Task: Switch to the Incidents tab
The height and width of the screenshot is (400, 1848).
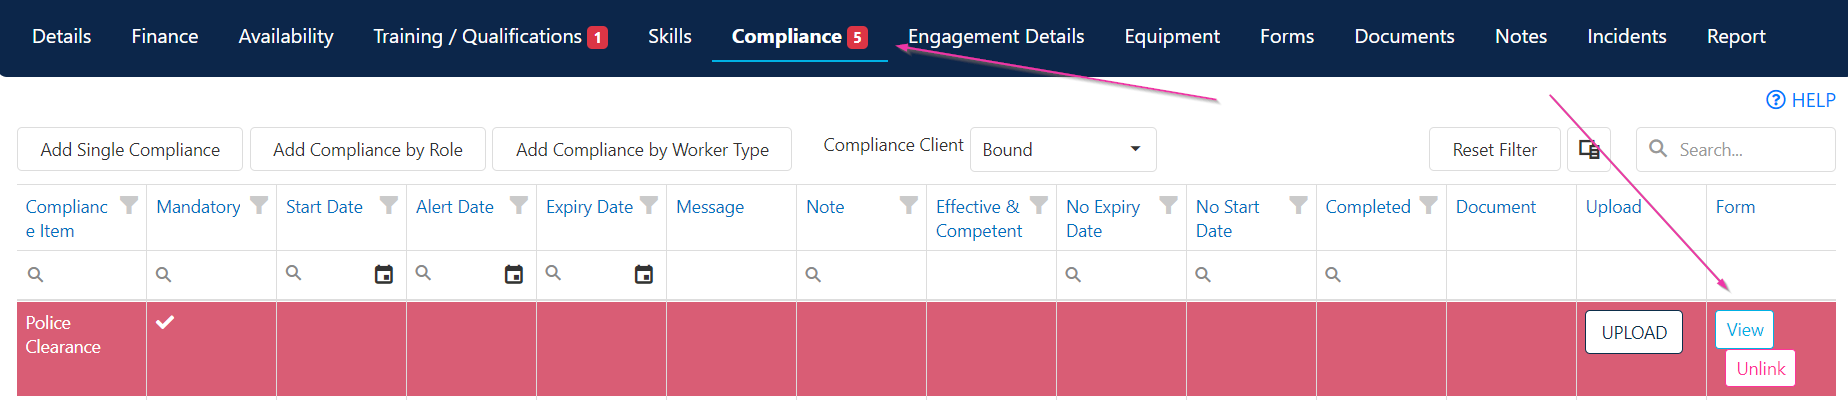Action: tap(1627, 37)
